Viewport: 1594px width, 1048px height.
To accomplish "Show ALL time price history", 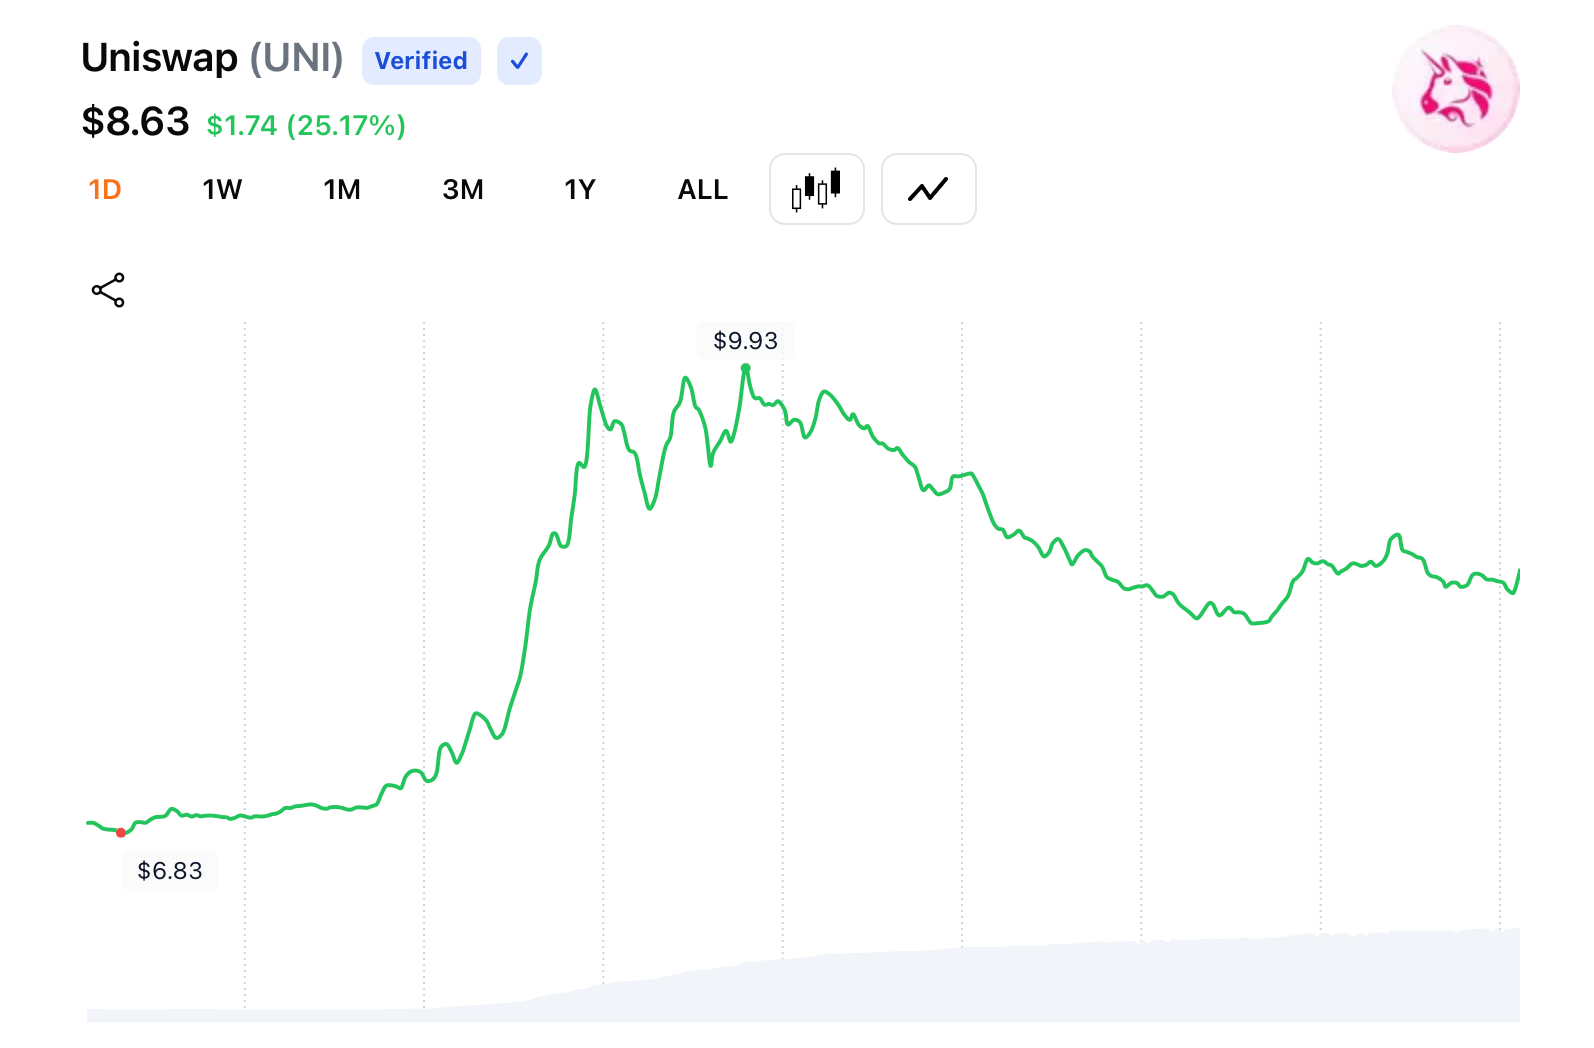I will (702, 190).
